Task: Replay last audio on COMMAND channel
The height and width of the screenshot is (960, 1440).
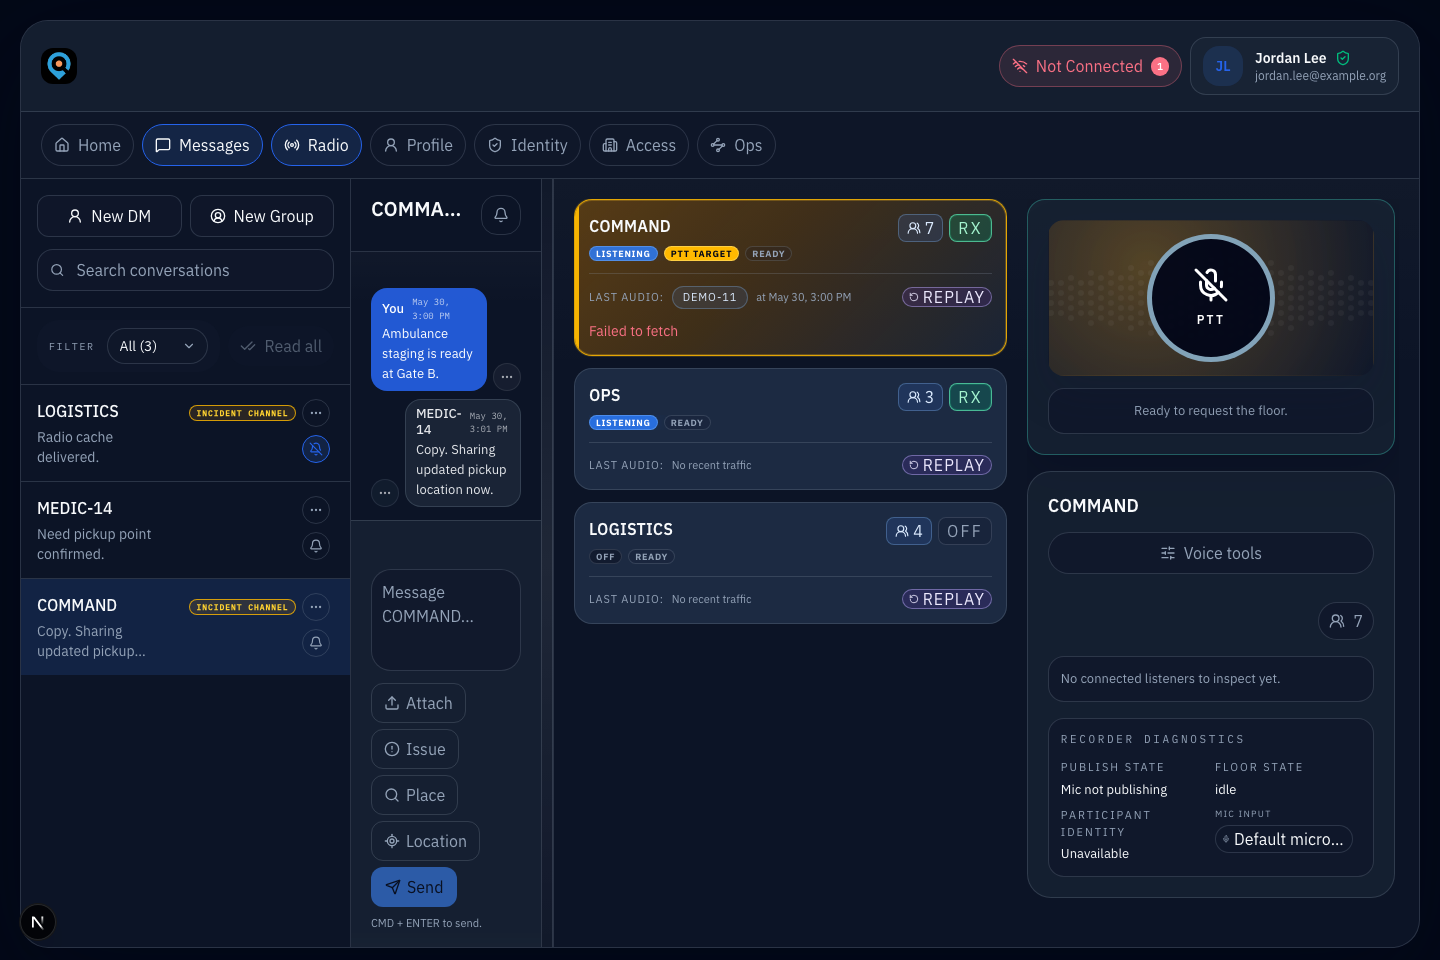Action: coord(947,297)
